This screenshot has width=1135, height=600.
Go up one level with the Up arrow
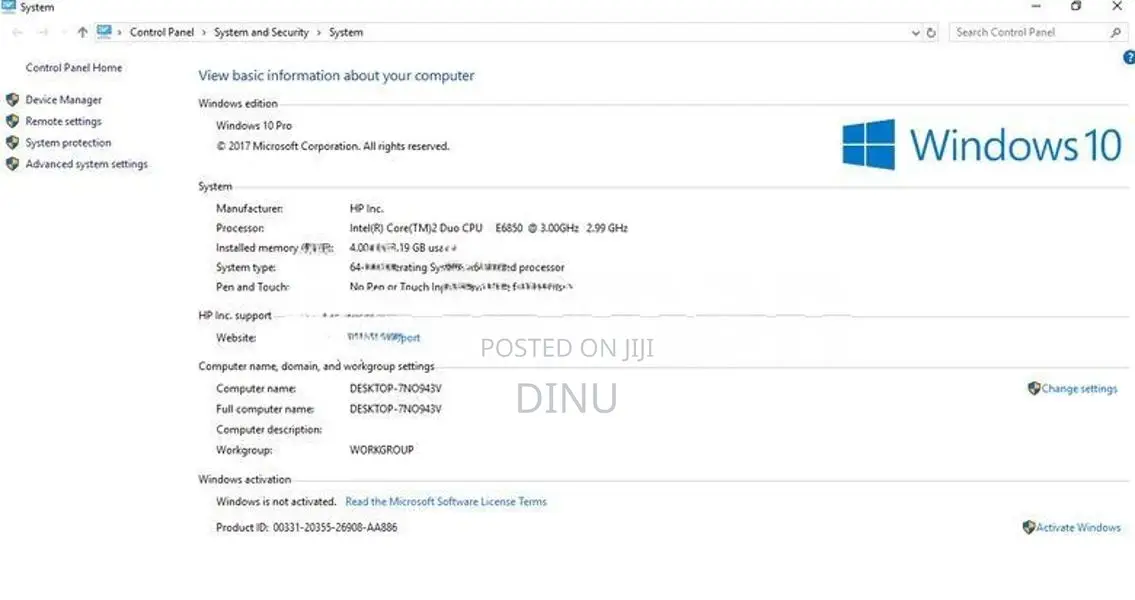click(83, 33)
